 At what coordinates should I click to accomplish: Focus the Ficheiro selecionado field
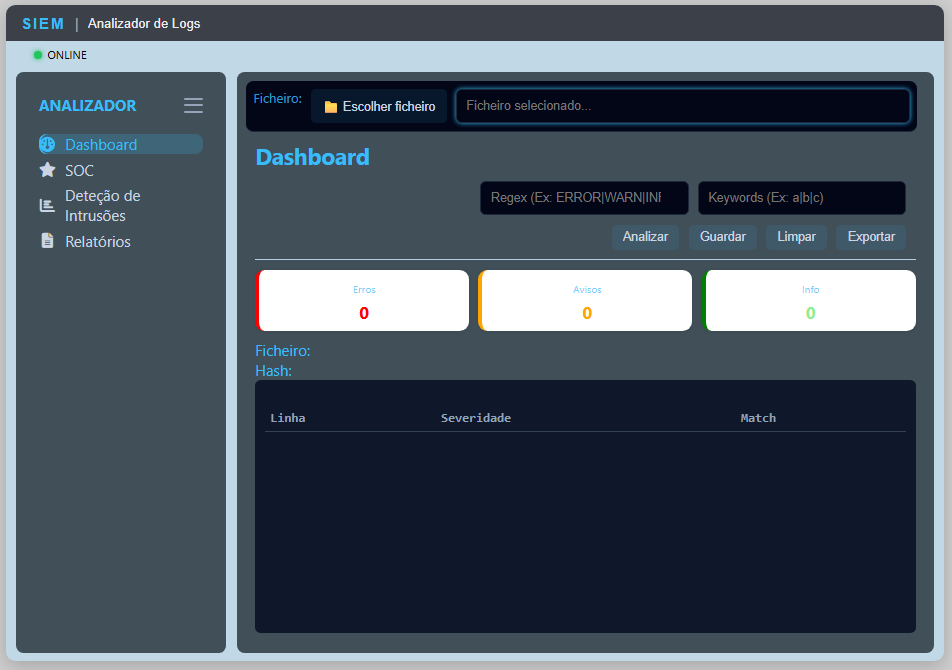pos(683,106)
